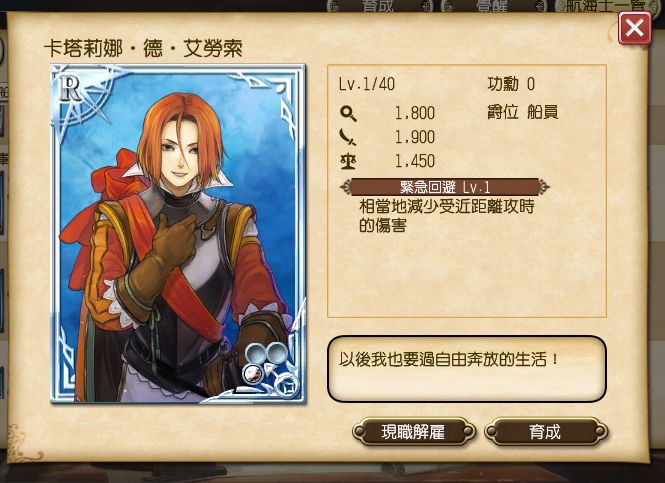
Task: Click the 現職解雇 dismiss button
Action: [x=414, y=432]
